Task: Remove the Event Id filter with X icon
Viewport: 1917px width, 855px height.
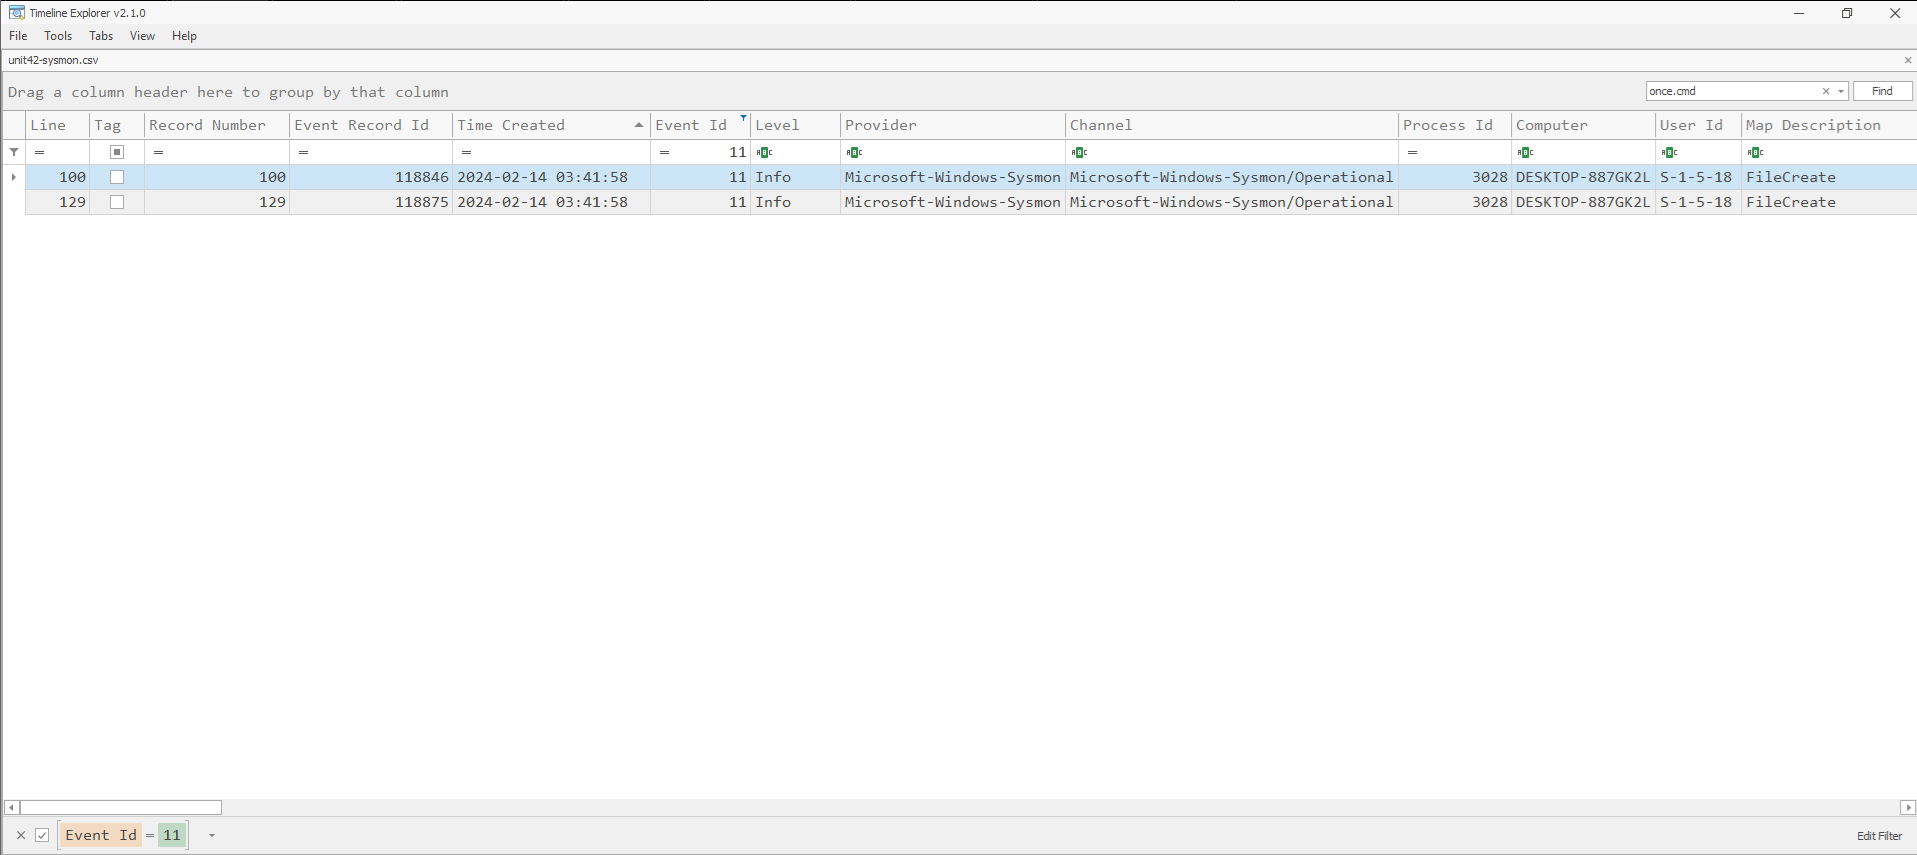Action: 21,835
